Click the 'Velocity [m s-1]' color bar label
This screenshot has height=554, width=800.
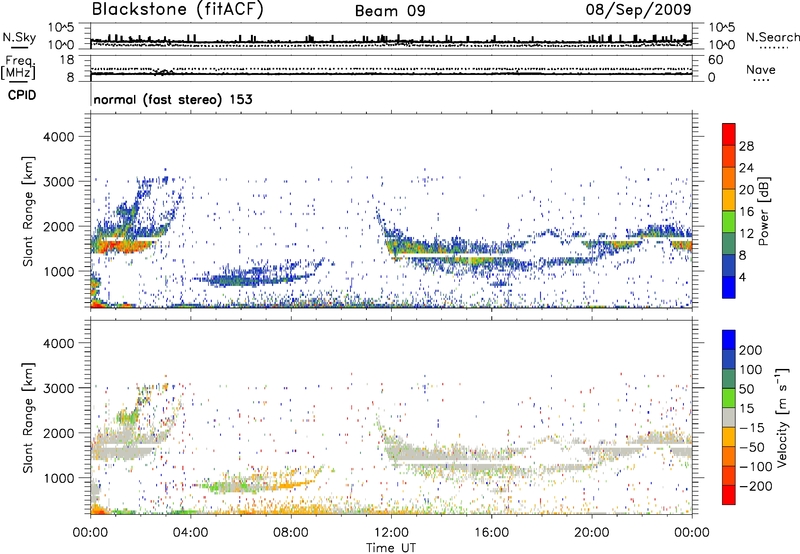click(x=782, y=417)
